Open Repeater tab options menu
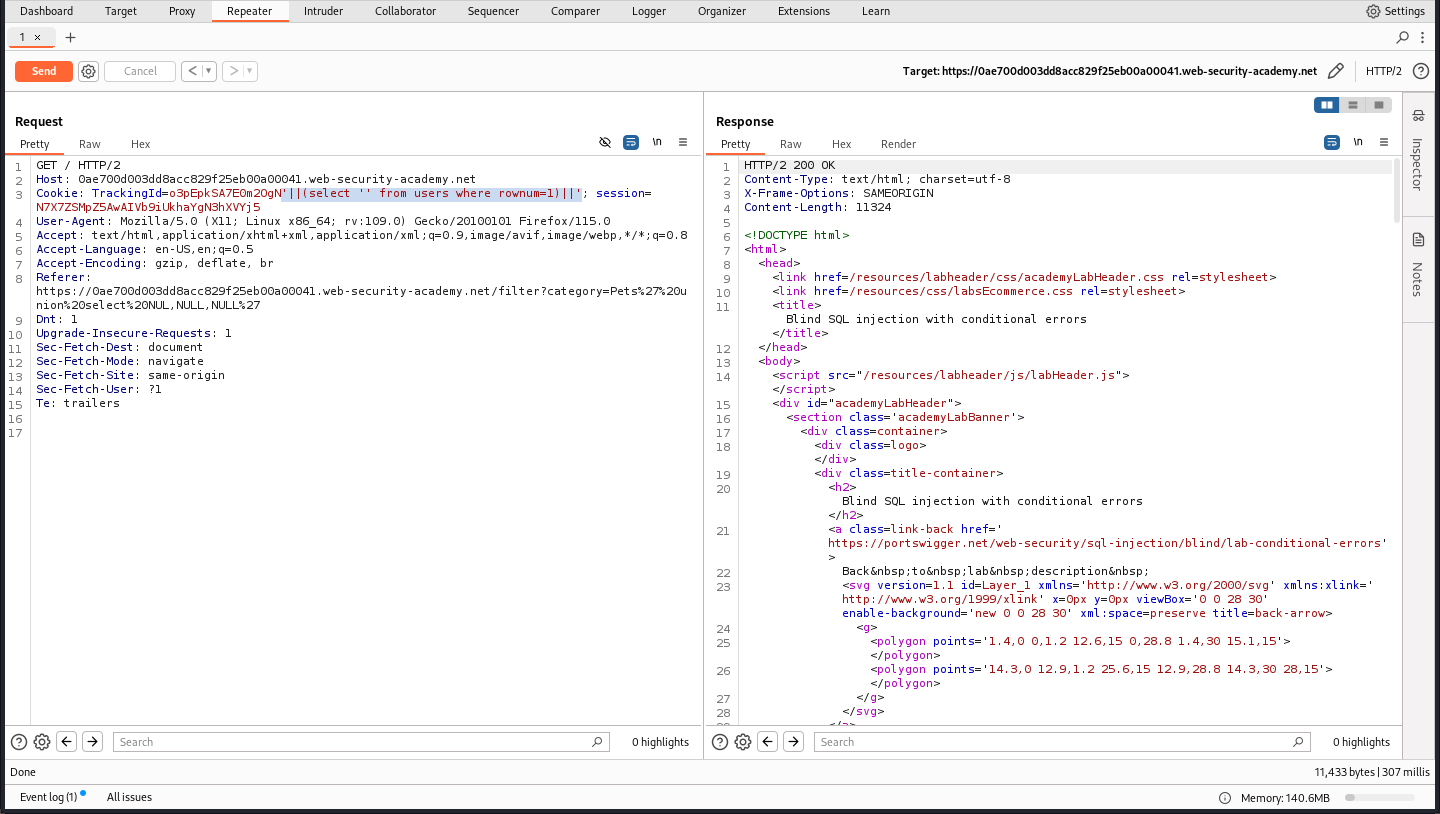The image size is (1440, 814). tap(1425, 37)
